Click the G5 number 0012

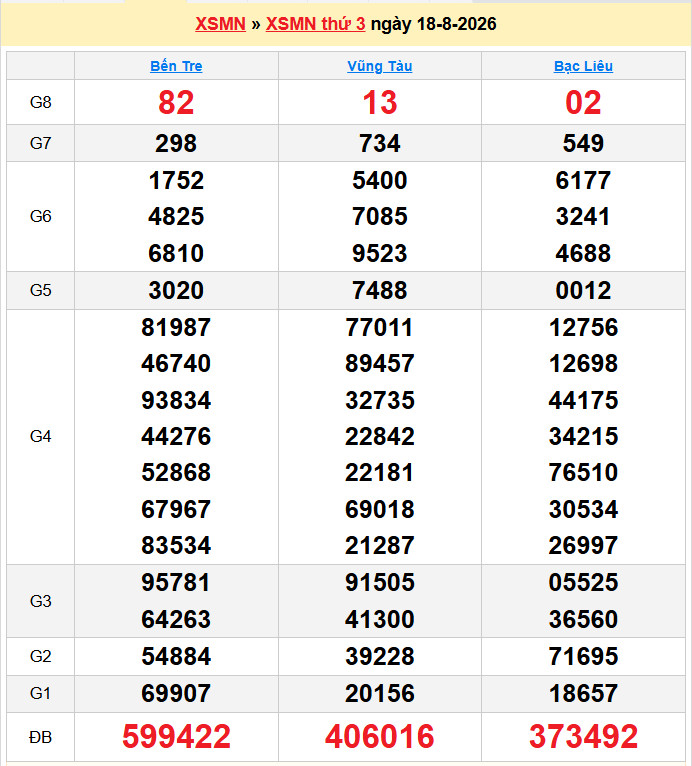point(584,291)
